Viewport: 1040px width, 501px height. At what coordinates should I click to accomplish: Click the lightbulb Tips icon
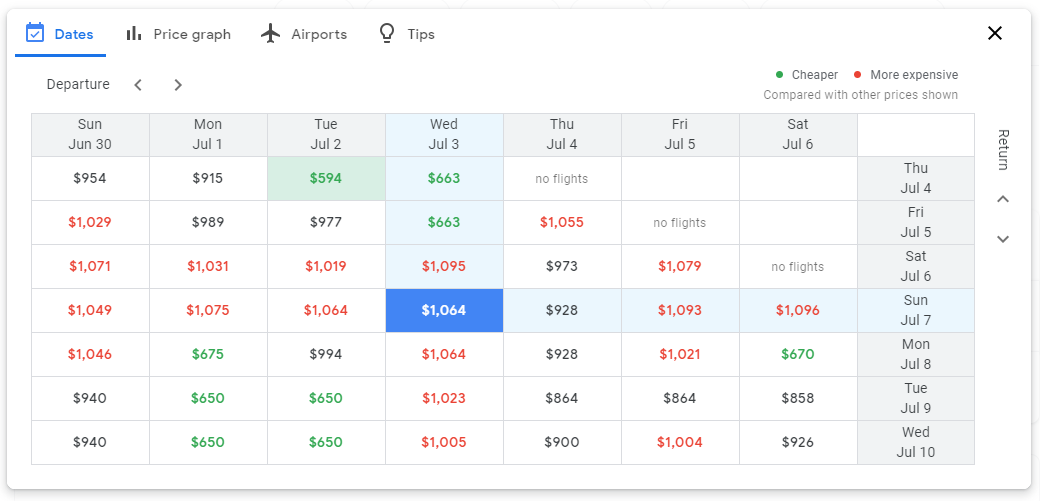click(387, 33)
